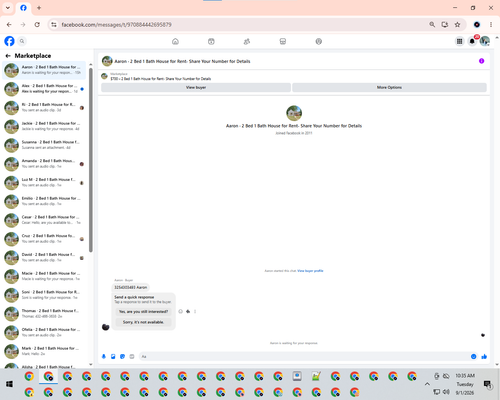This screenshot has width=500, height=400.
Task: Open Jackie's conversation in the list
Action: click(44, 126)
